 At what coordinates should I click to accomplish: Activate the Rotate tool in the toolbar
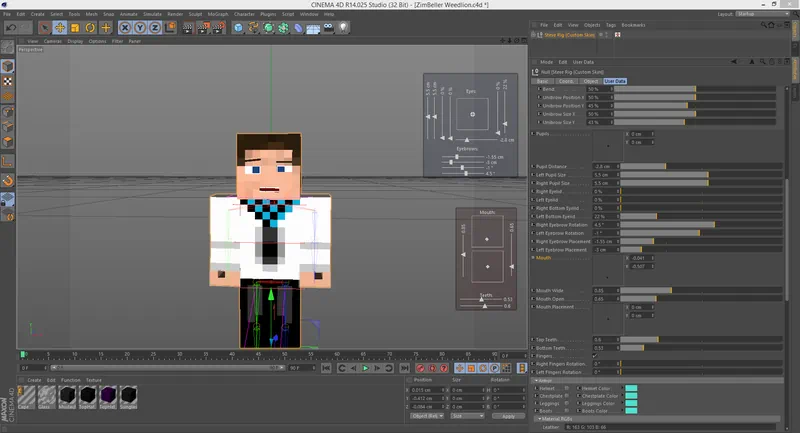(90, 28)
